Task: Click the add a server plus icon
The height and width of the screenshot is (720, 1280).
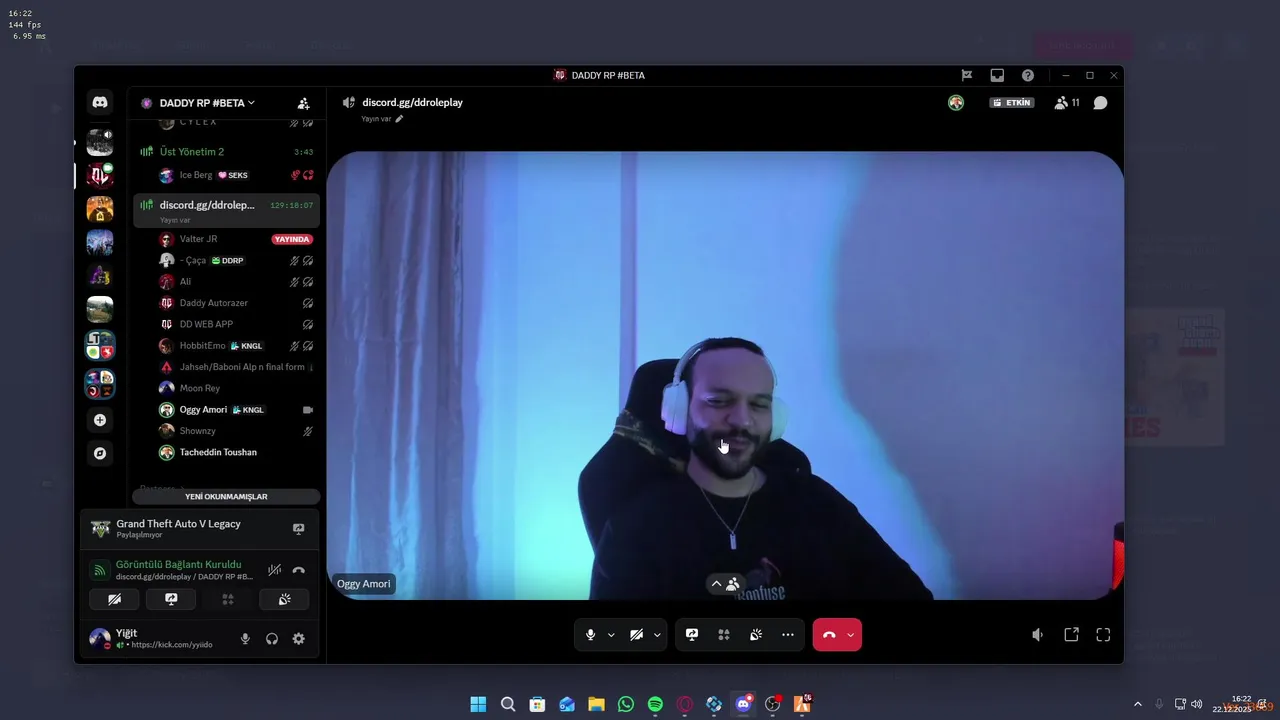Action: point(100,420)
